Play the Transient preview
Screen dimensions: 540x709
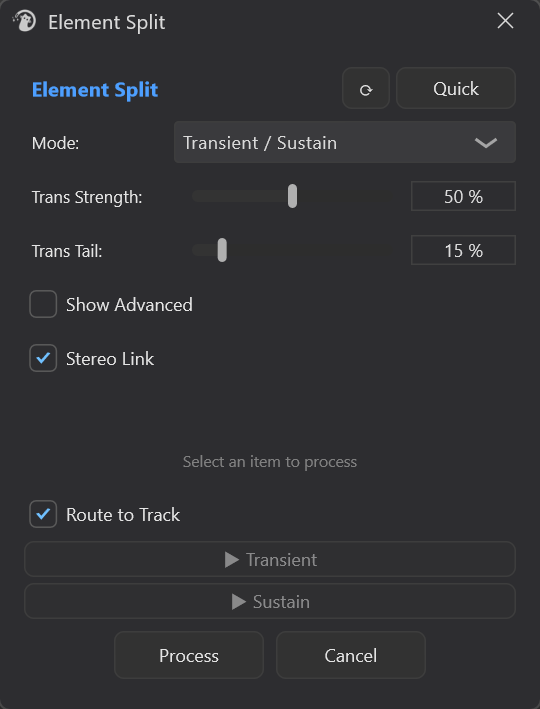coord(270,559)
